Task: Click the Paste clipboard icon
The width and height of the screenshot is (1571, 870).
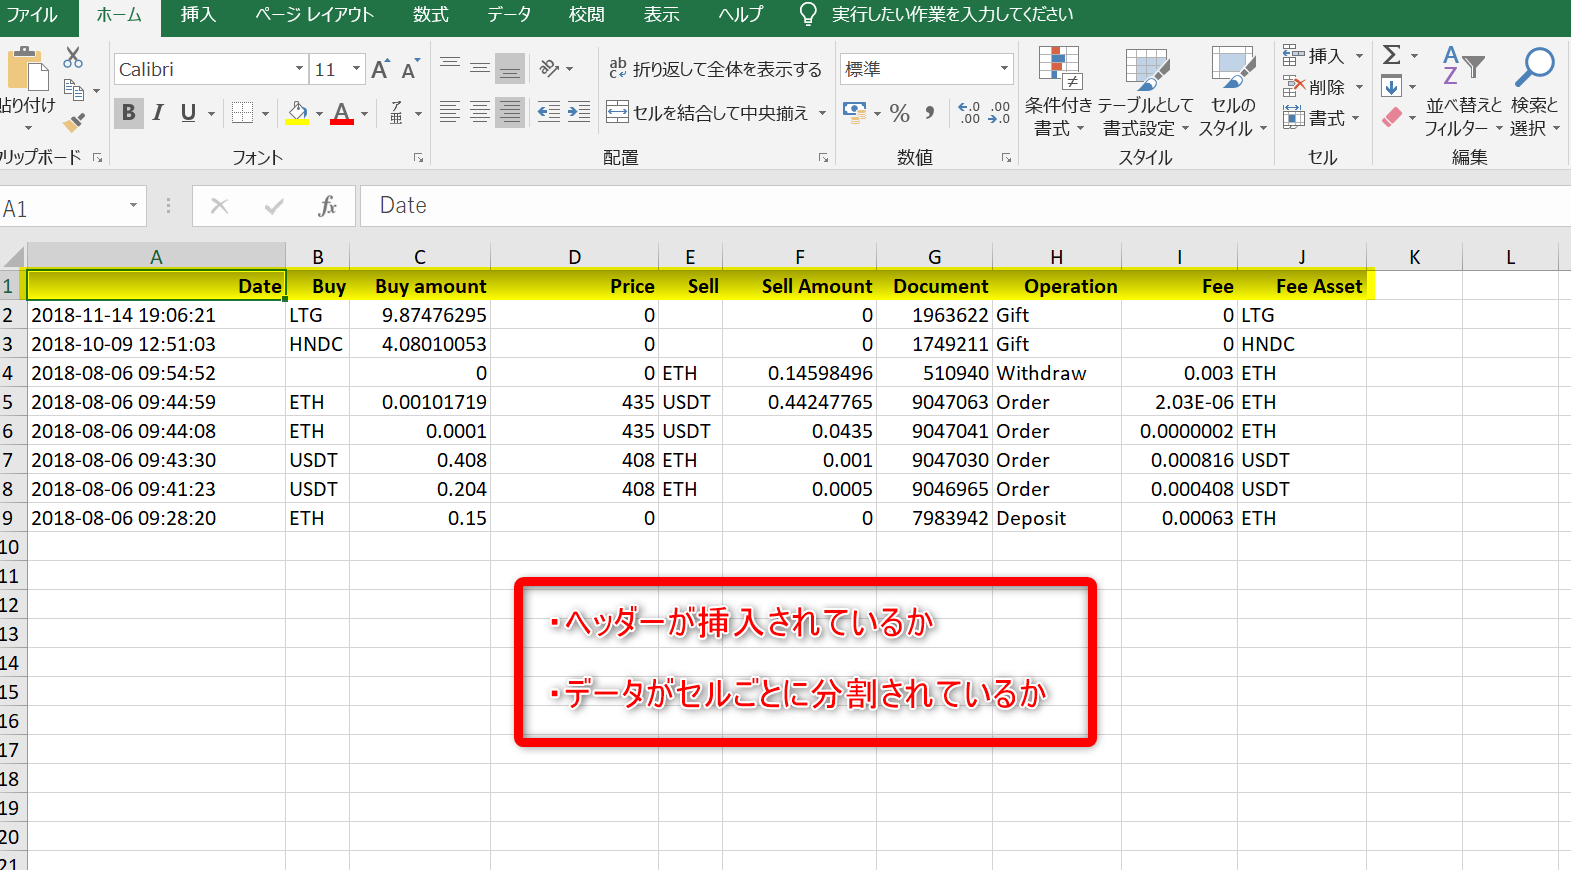Action: (x=27, y=70)
